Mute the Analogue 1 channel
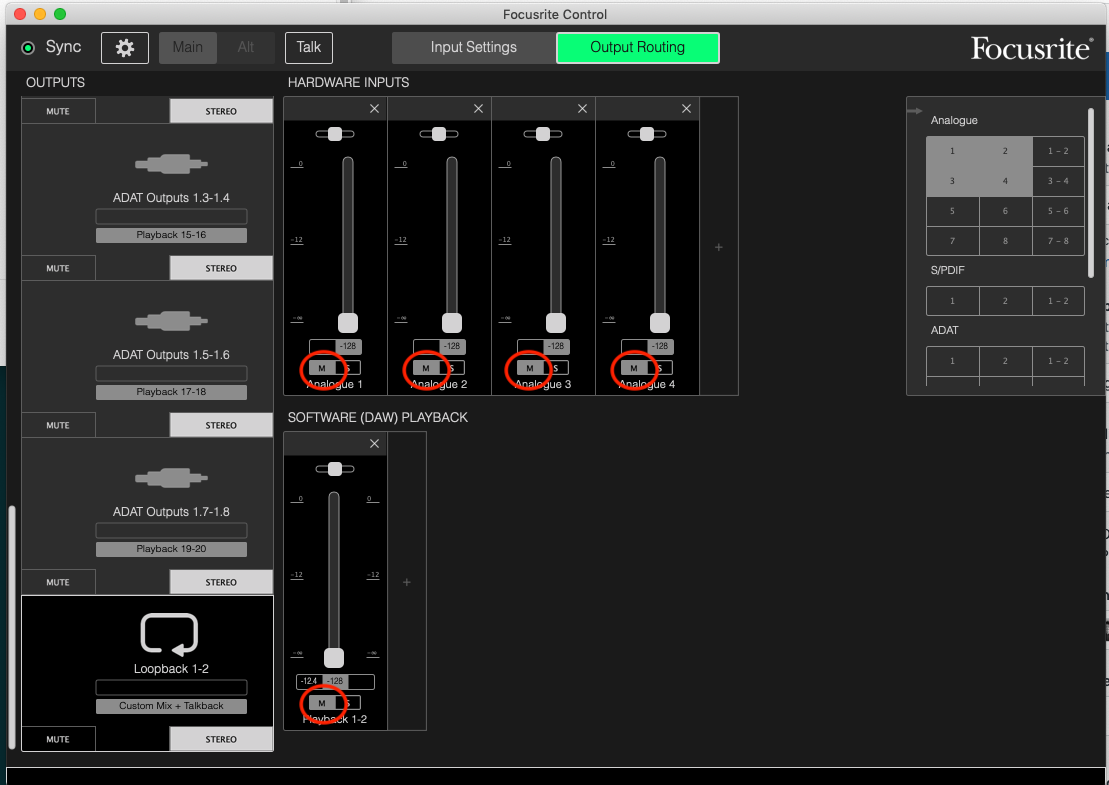 click(x=322, y=368)
